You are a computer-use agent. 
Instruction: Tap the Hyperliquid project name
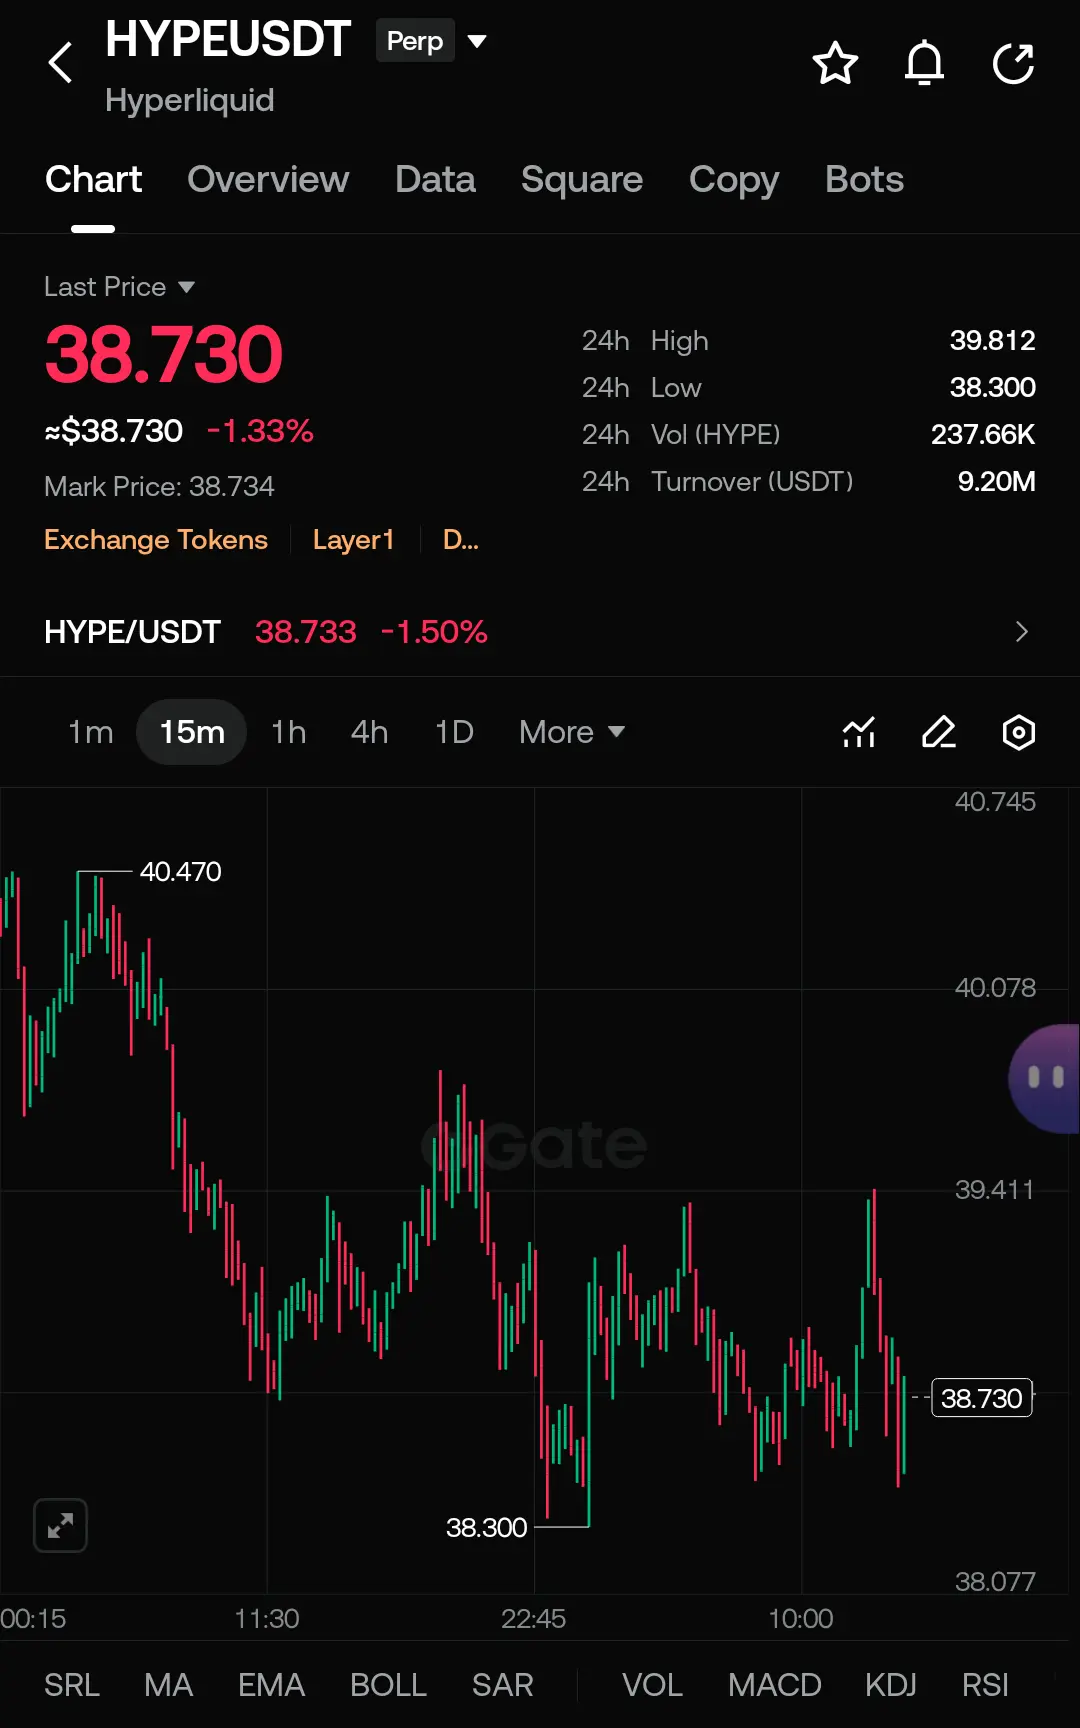point(189,100)
